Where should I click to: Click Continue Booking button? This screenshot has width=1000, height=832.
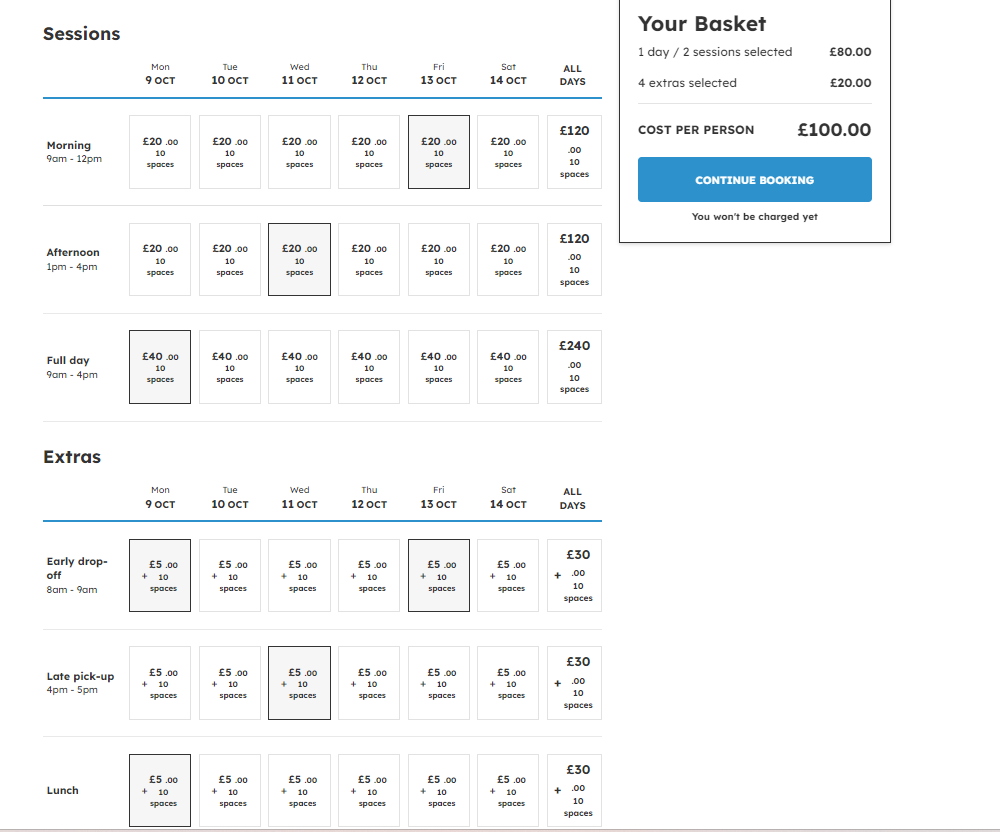(x=754, y=180)
